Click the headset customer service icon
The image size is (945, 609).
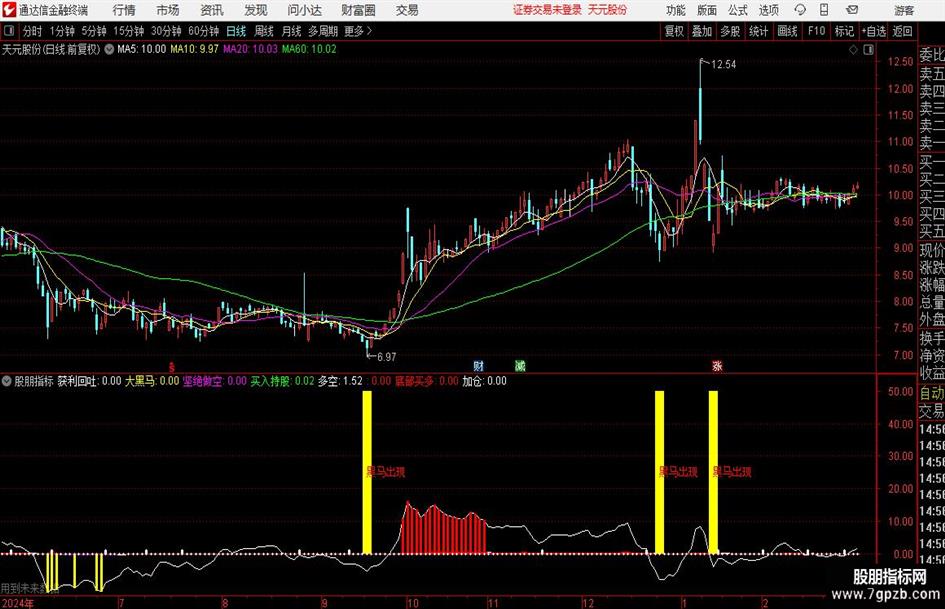(x=800, y=10)
